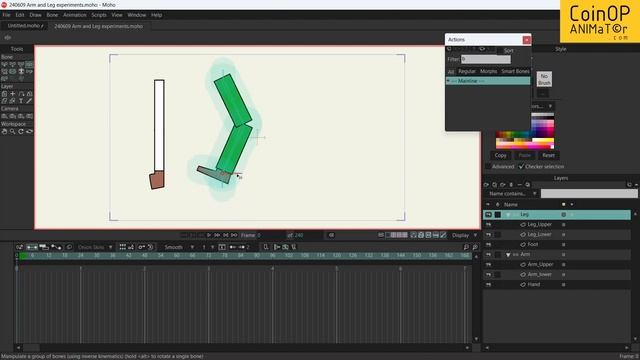Image resolution: width=640 pixels, height=360 pixels.
Task: Select the Rotate Workspace tool
Action: click(21, 131)
